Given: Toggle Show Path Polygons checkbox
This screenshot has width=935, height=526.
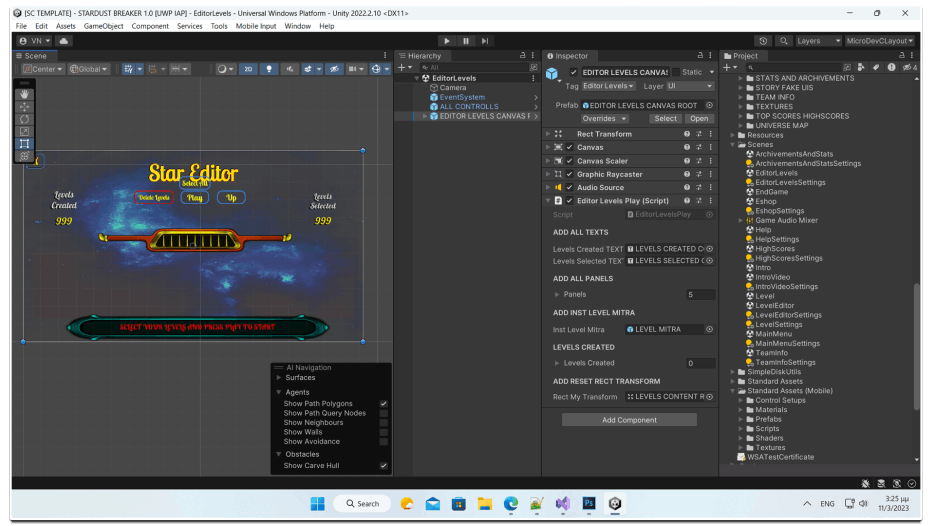Looking at the screenshot, I should pyautogui.click(x=383, y=404).
